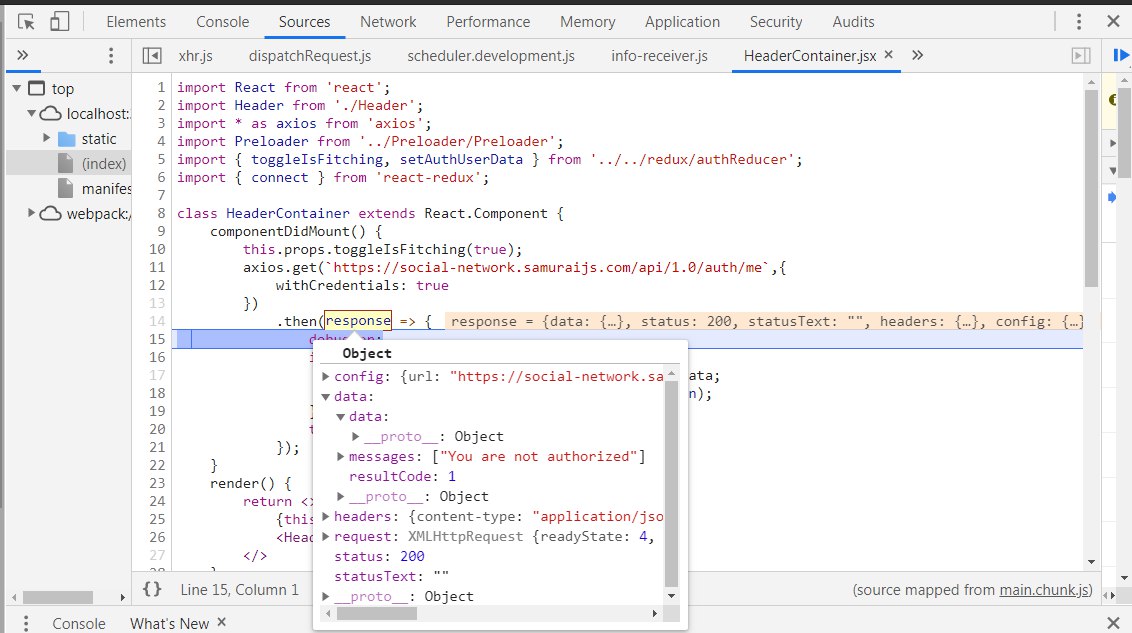Viewport: 1132px width, 633px height.
Task: Click the highlighted response variable
Action: (x=358, y=320)
